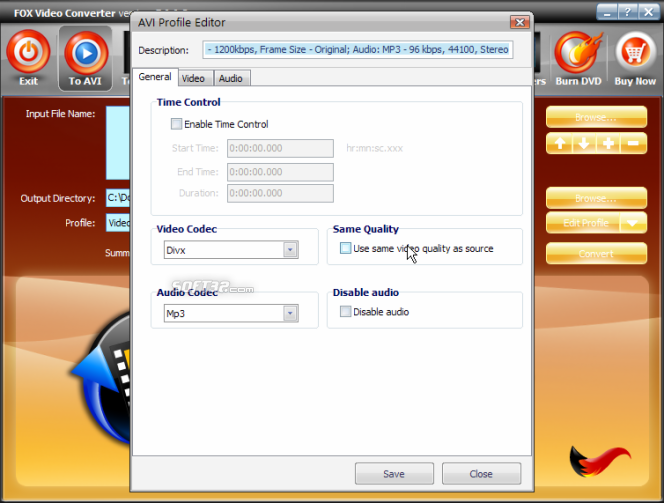Click the Edit Profile button
Viewport: 664px width, 503px height.
coord(584,223)
